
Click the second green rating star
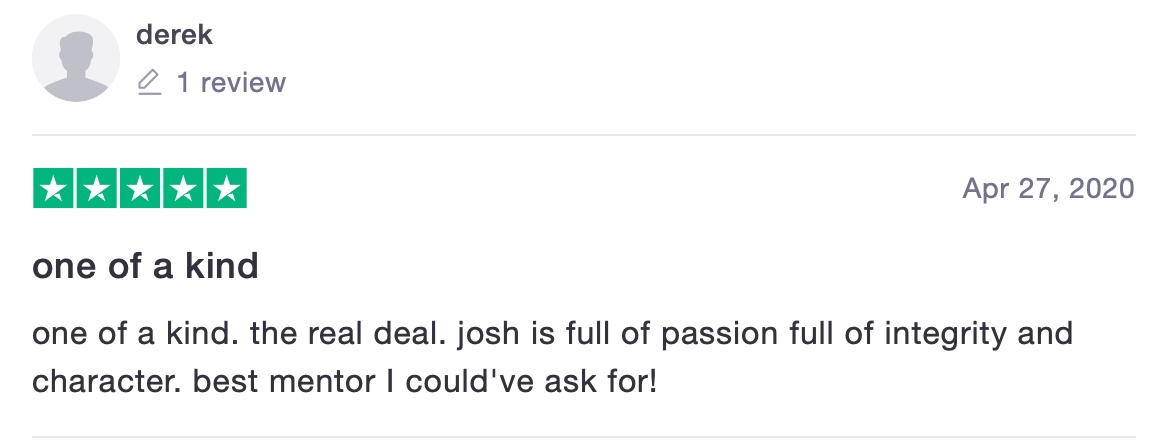pyautogui.click(x=97, y=189)
